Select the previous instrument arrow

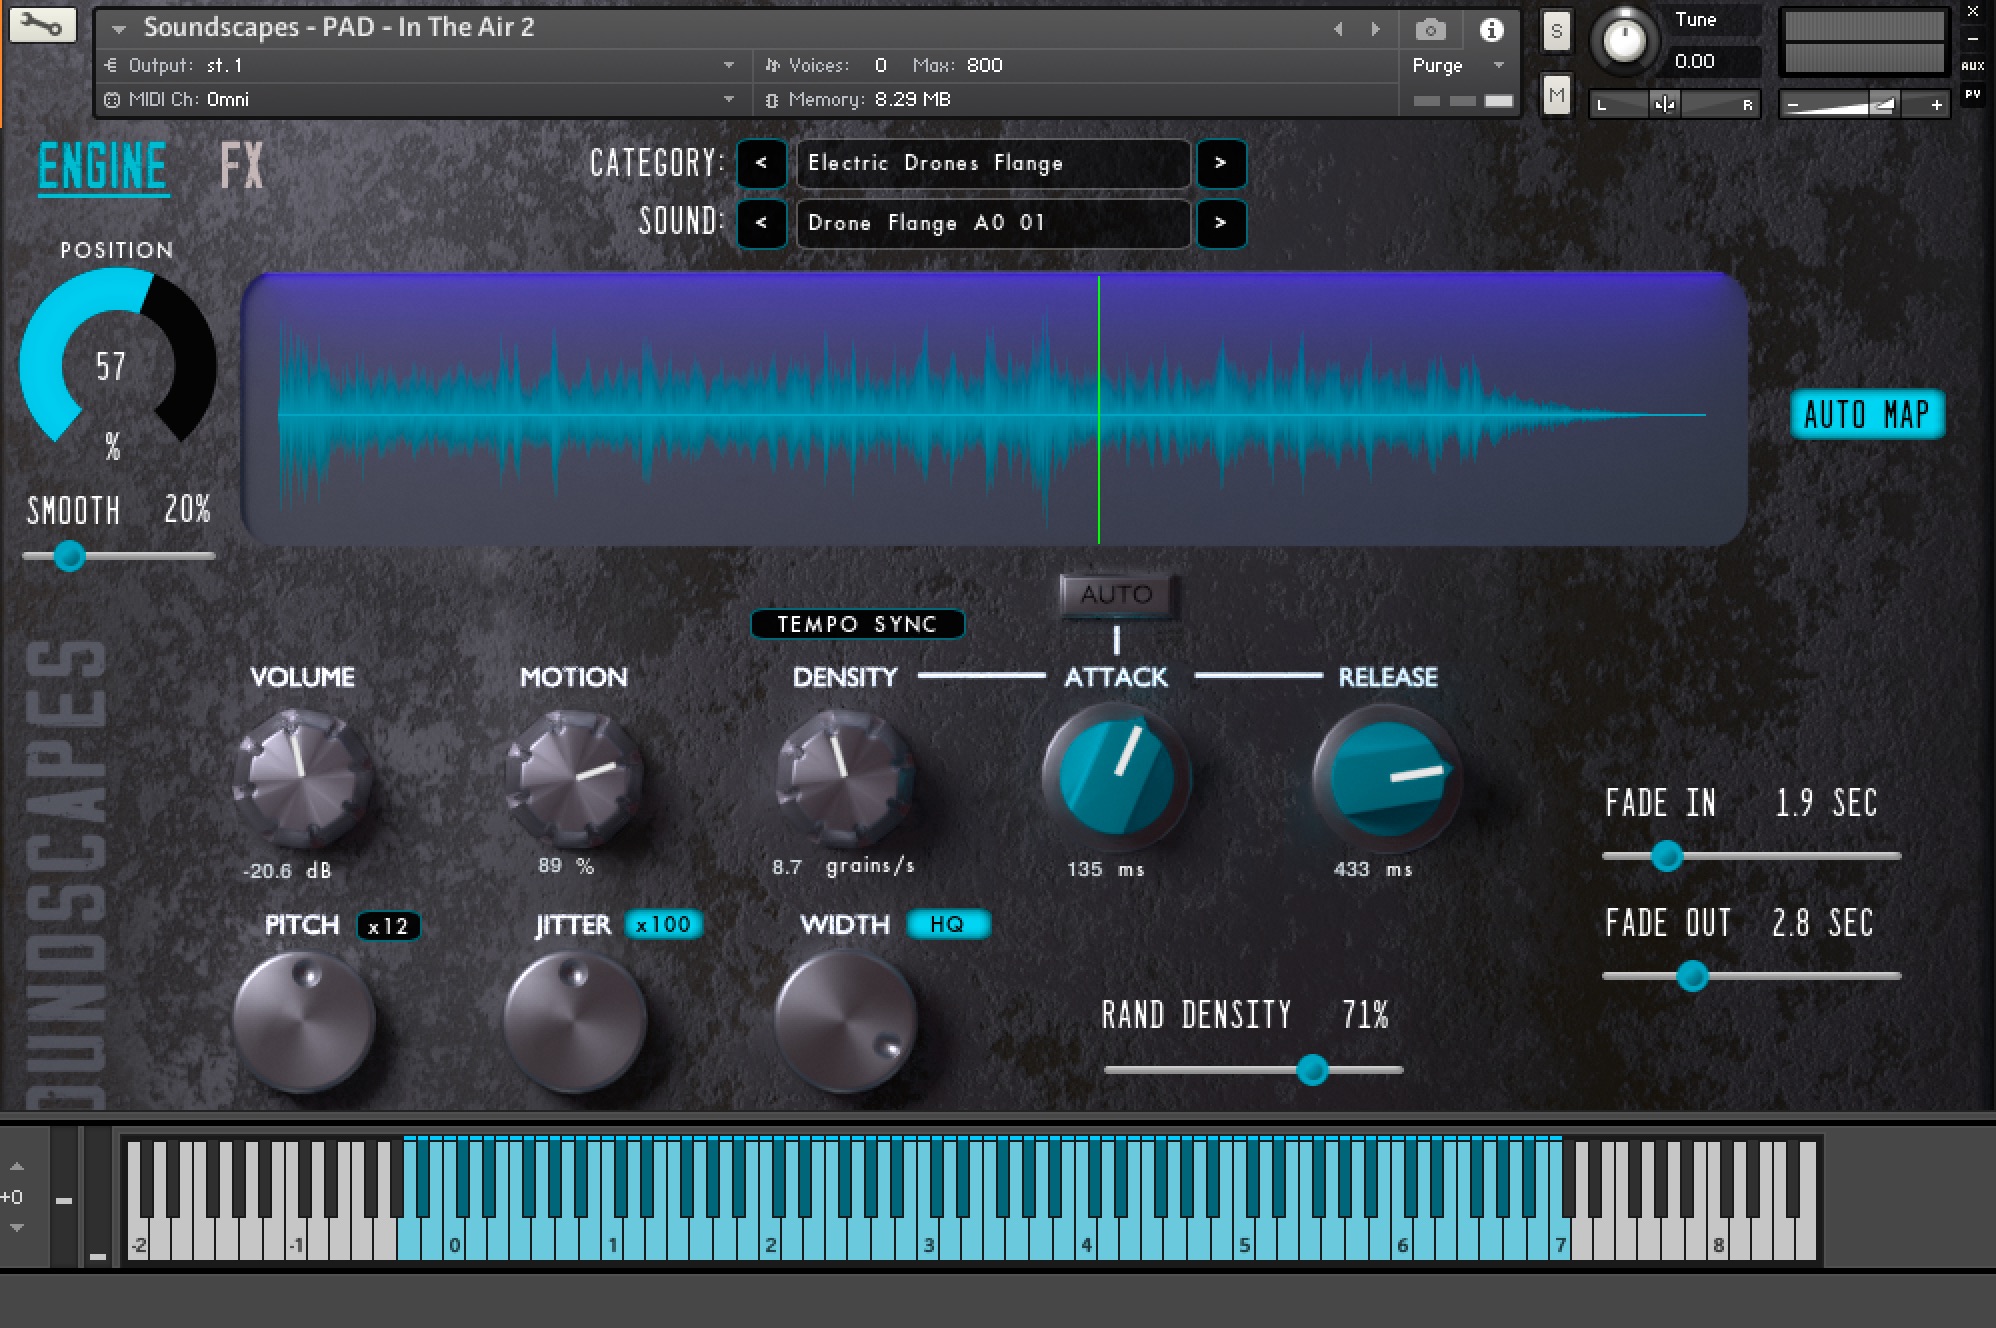[x=1339, y=29]
